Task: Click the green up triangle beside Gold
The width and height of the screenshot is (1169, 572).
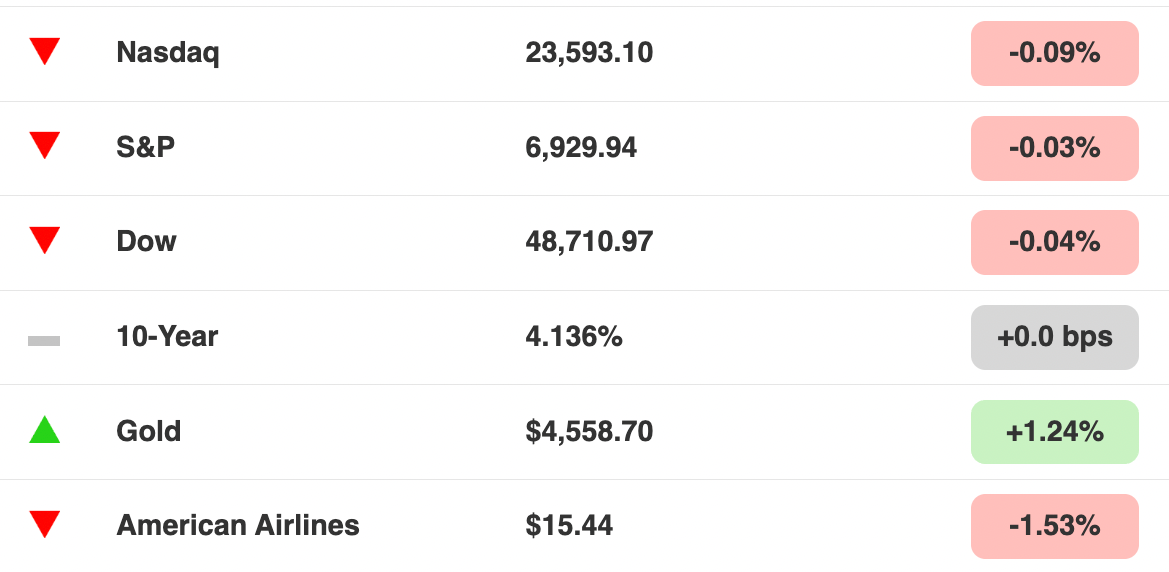Action: click(44, 430)
